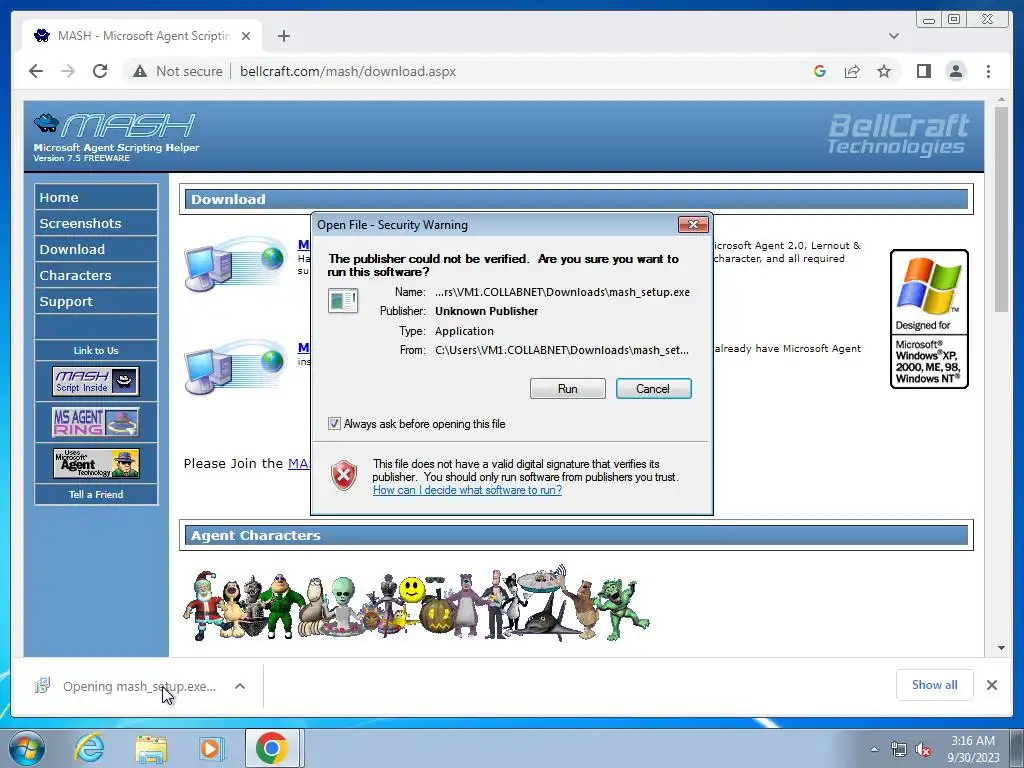This screenshot has width=1024, height=768.
Task: Uncheck Always ask before opening this file
Action: coord(334,424)
